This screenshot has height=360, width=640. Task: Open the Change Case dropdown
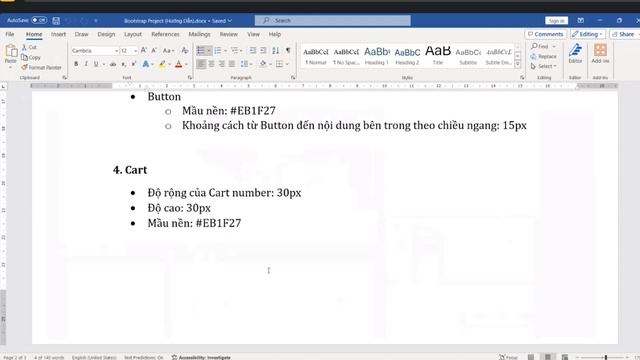tap(168, 50)
